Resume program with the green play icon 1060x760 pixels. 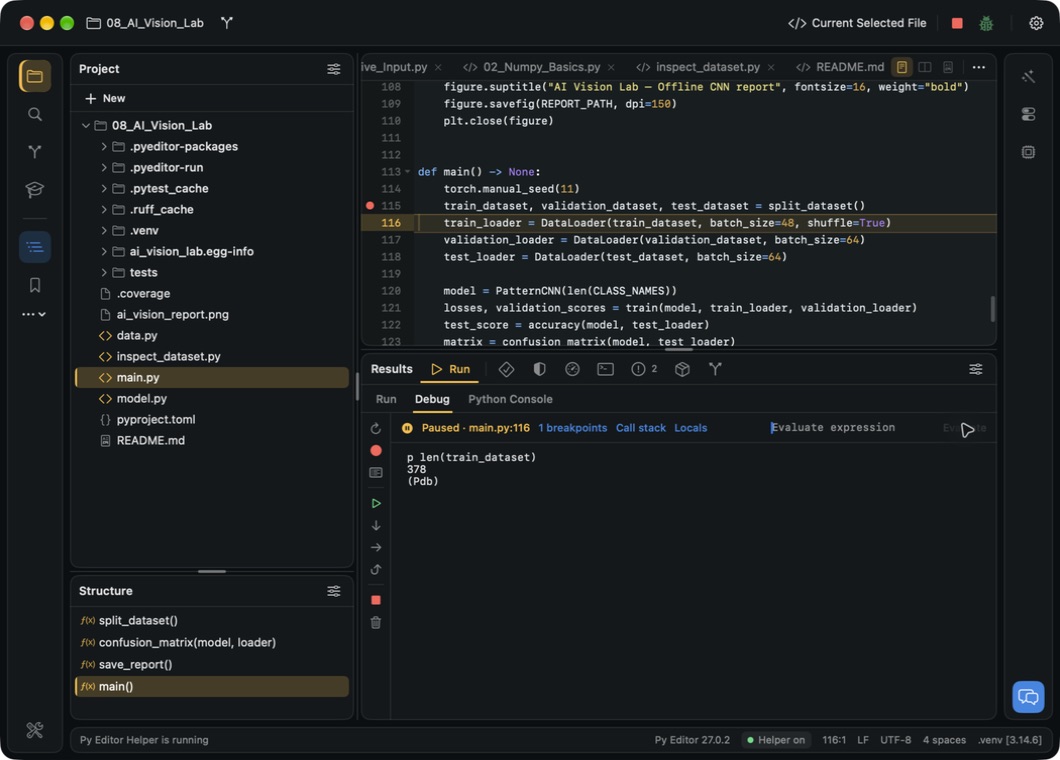tap(376, 503)
